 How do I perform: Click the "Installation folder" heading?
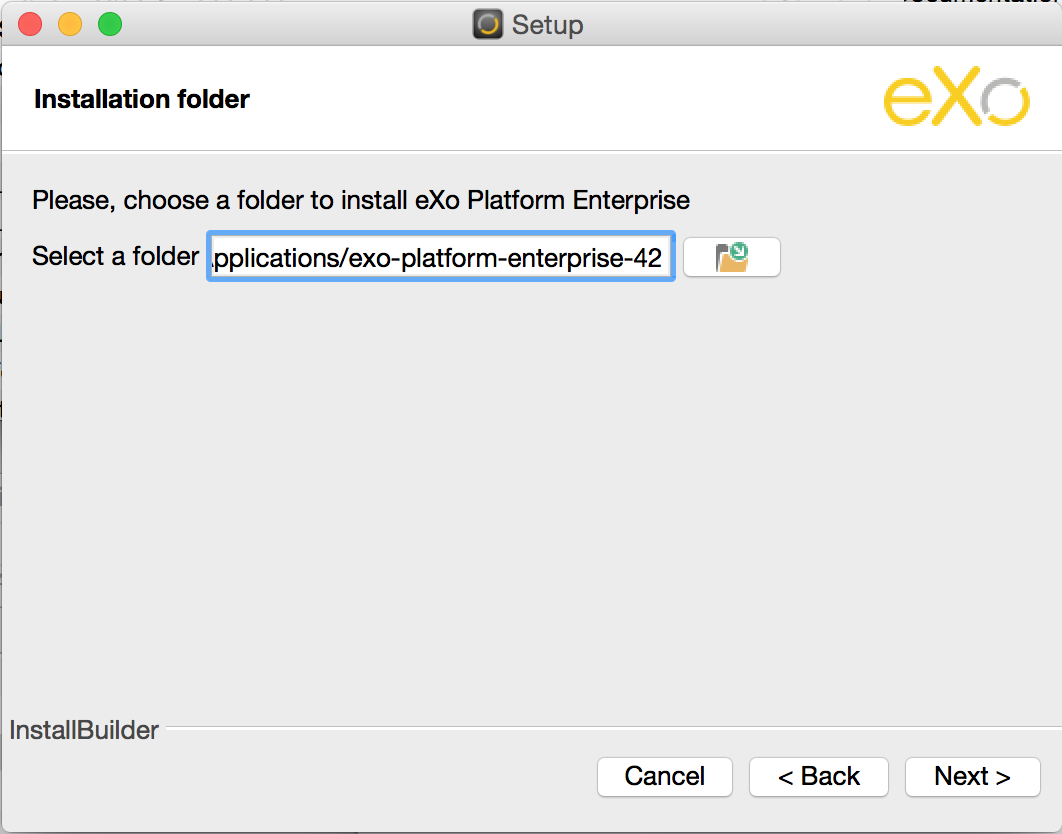tap(142, 99)
